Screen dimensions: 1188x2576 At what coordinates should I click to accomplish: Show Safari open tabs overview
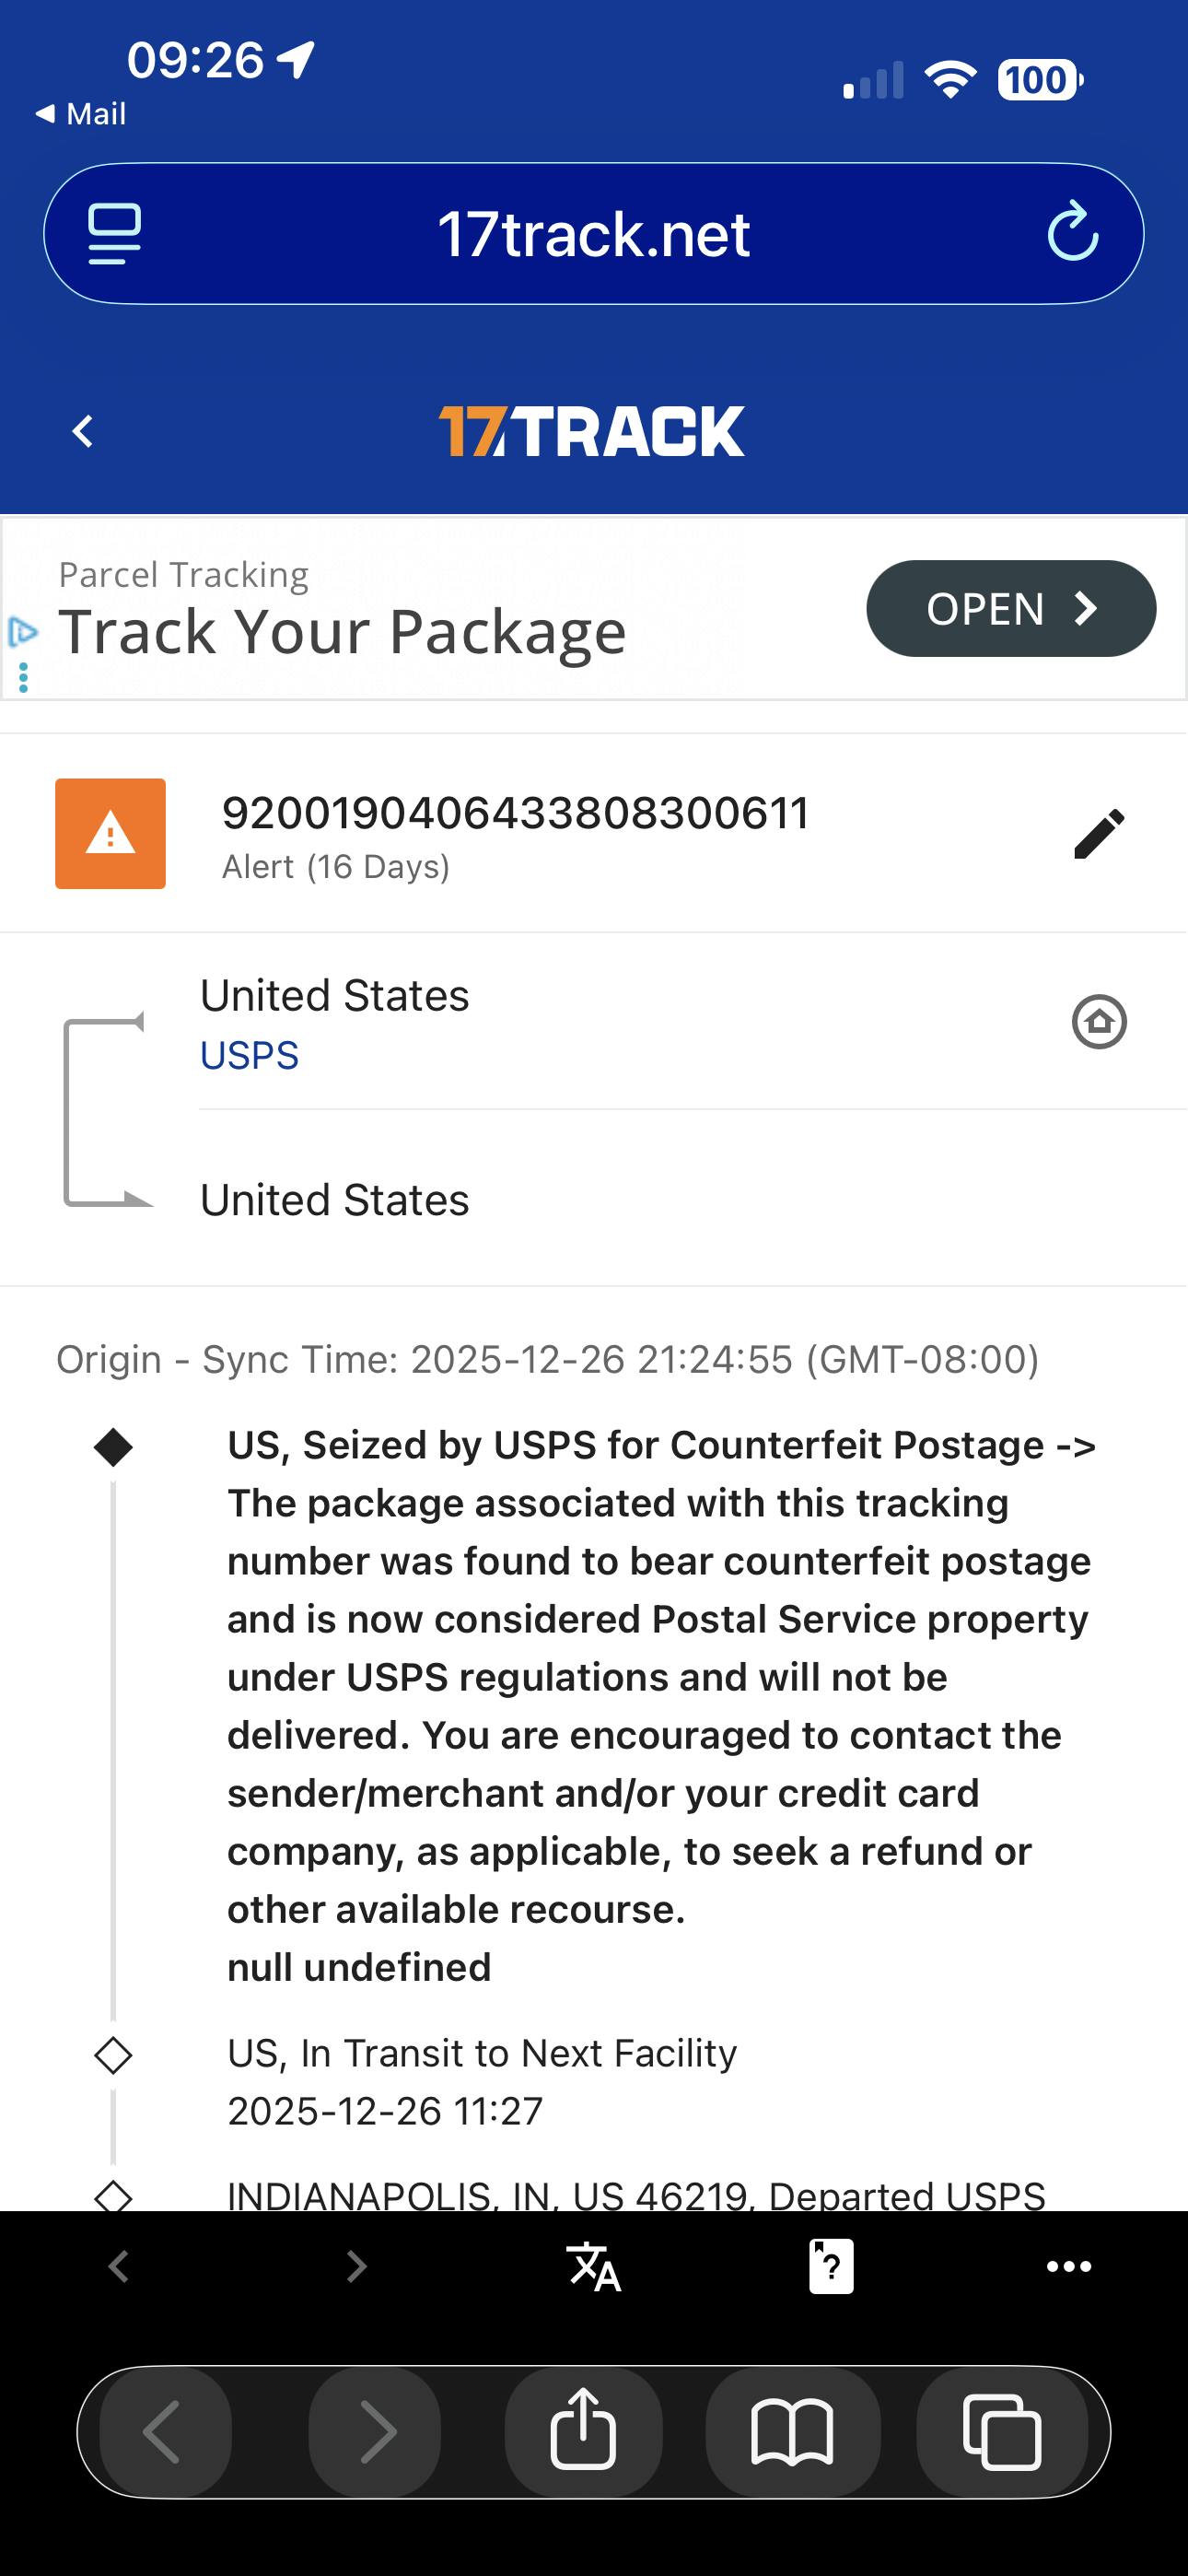coord(1001,2431)
